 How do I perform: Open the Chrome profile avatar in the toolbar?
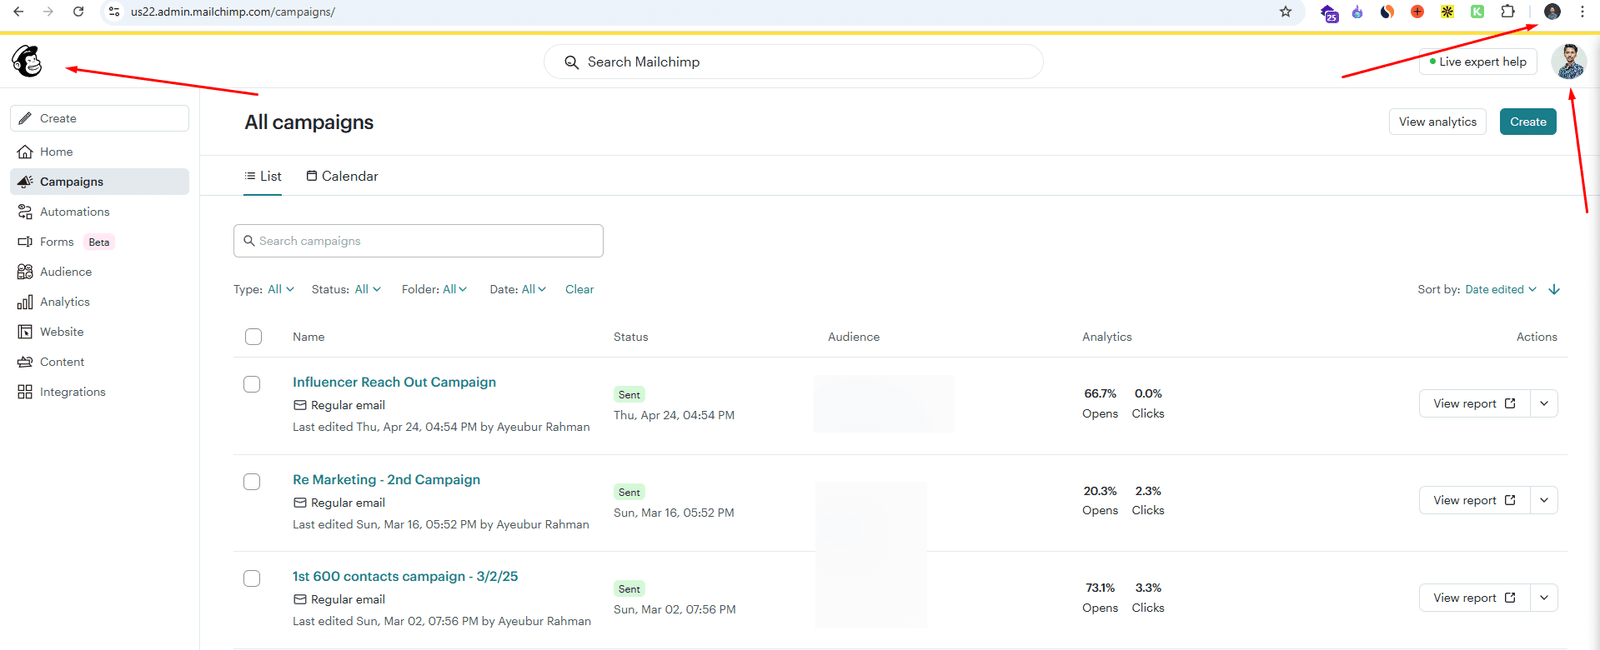click(x=1552, y=12)
